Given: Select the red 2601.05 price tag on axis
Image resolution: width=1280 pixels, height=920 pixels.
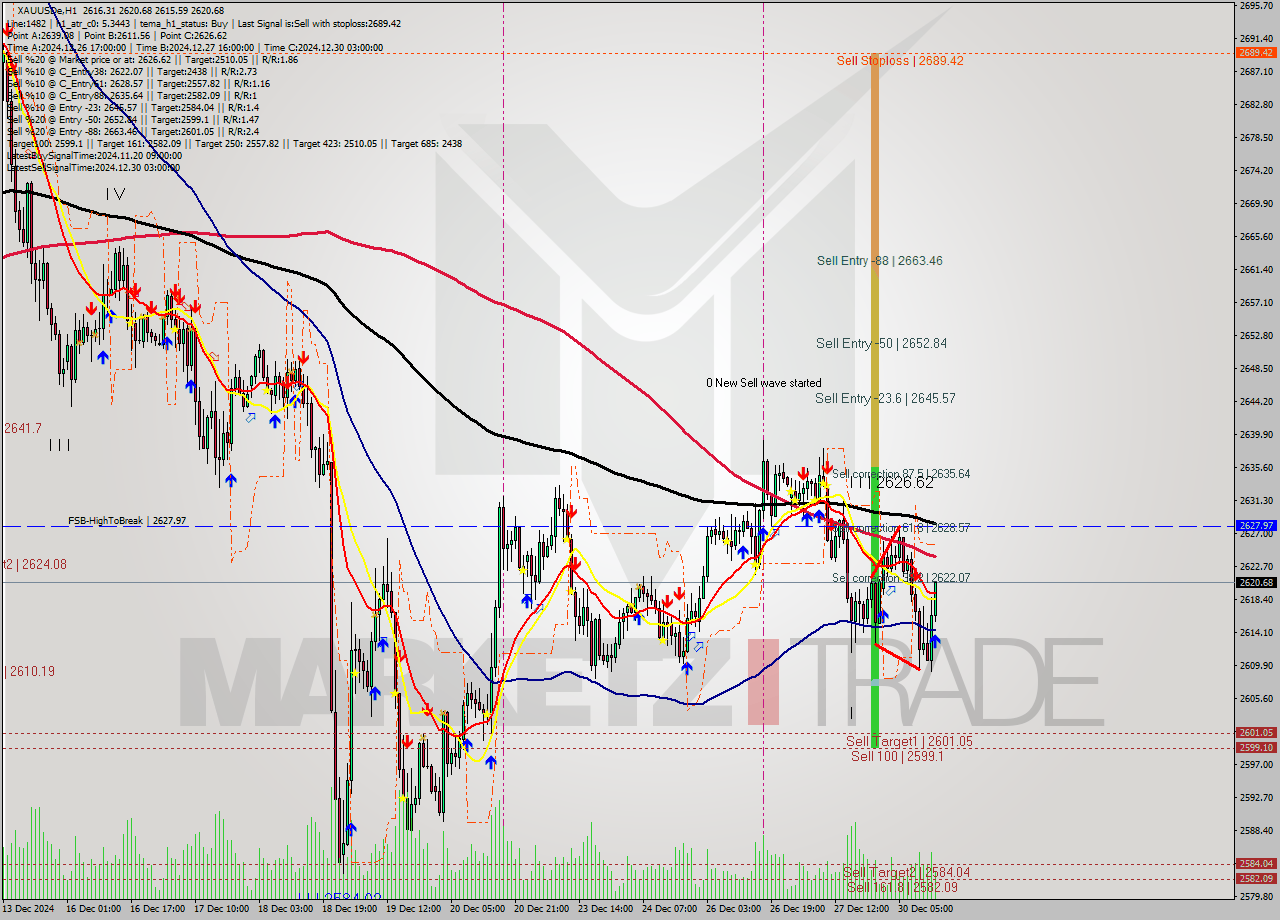Looking at the screenshot, I should (x=1256, y=732).
